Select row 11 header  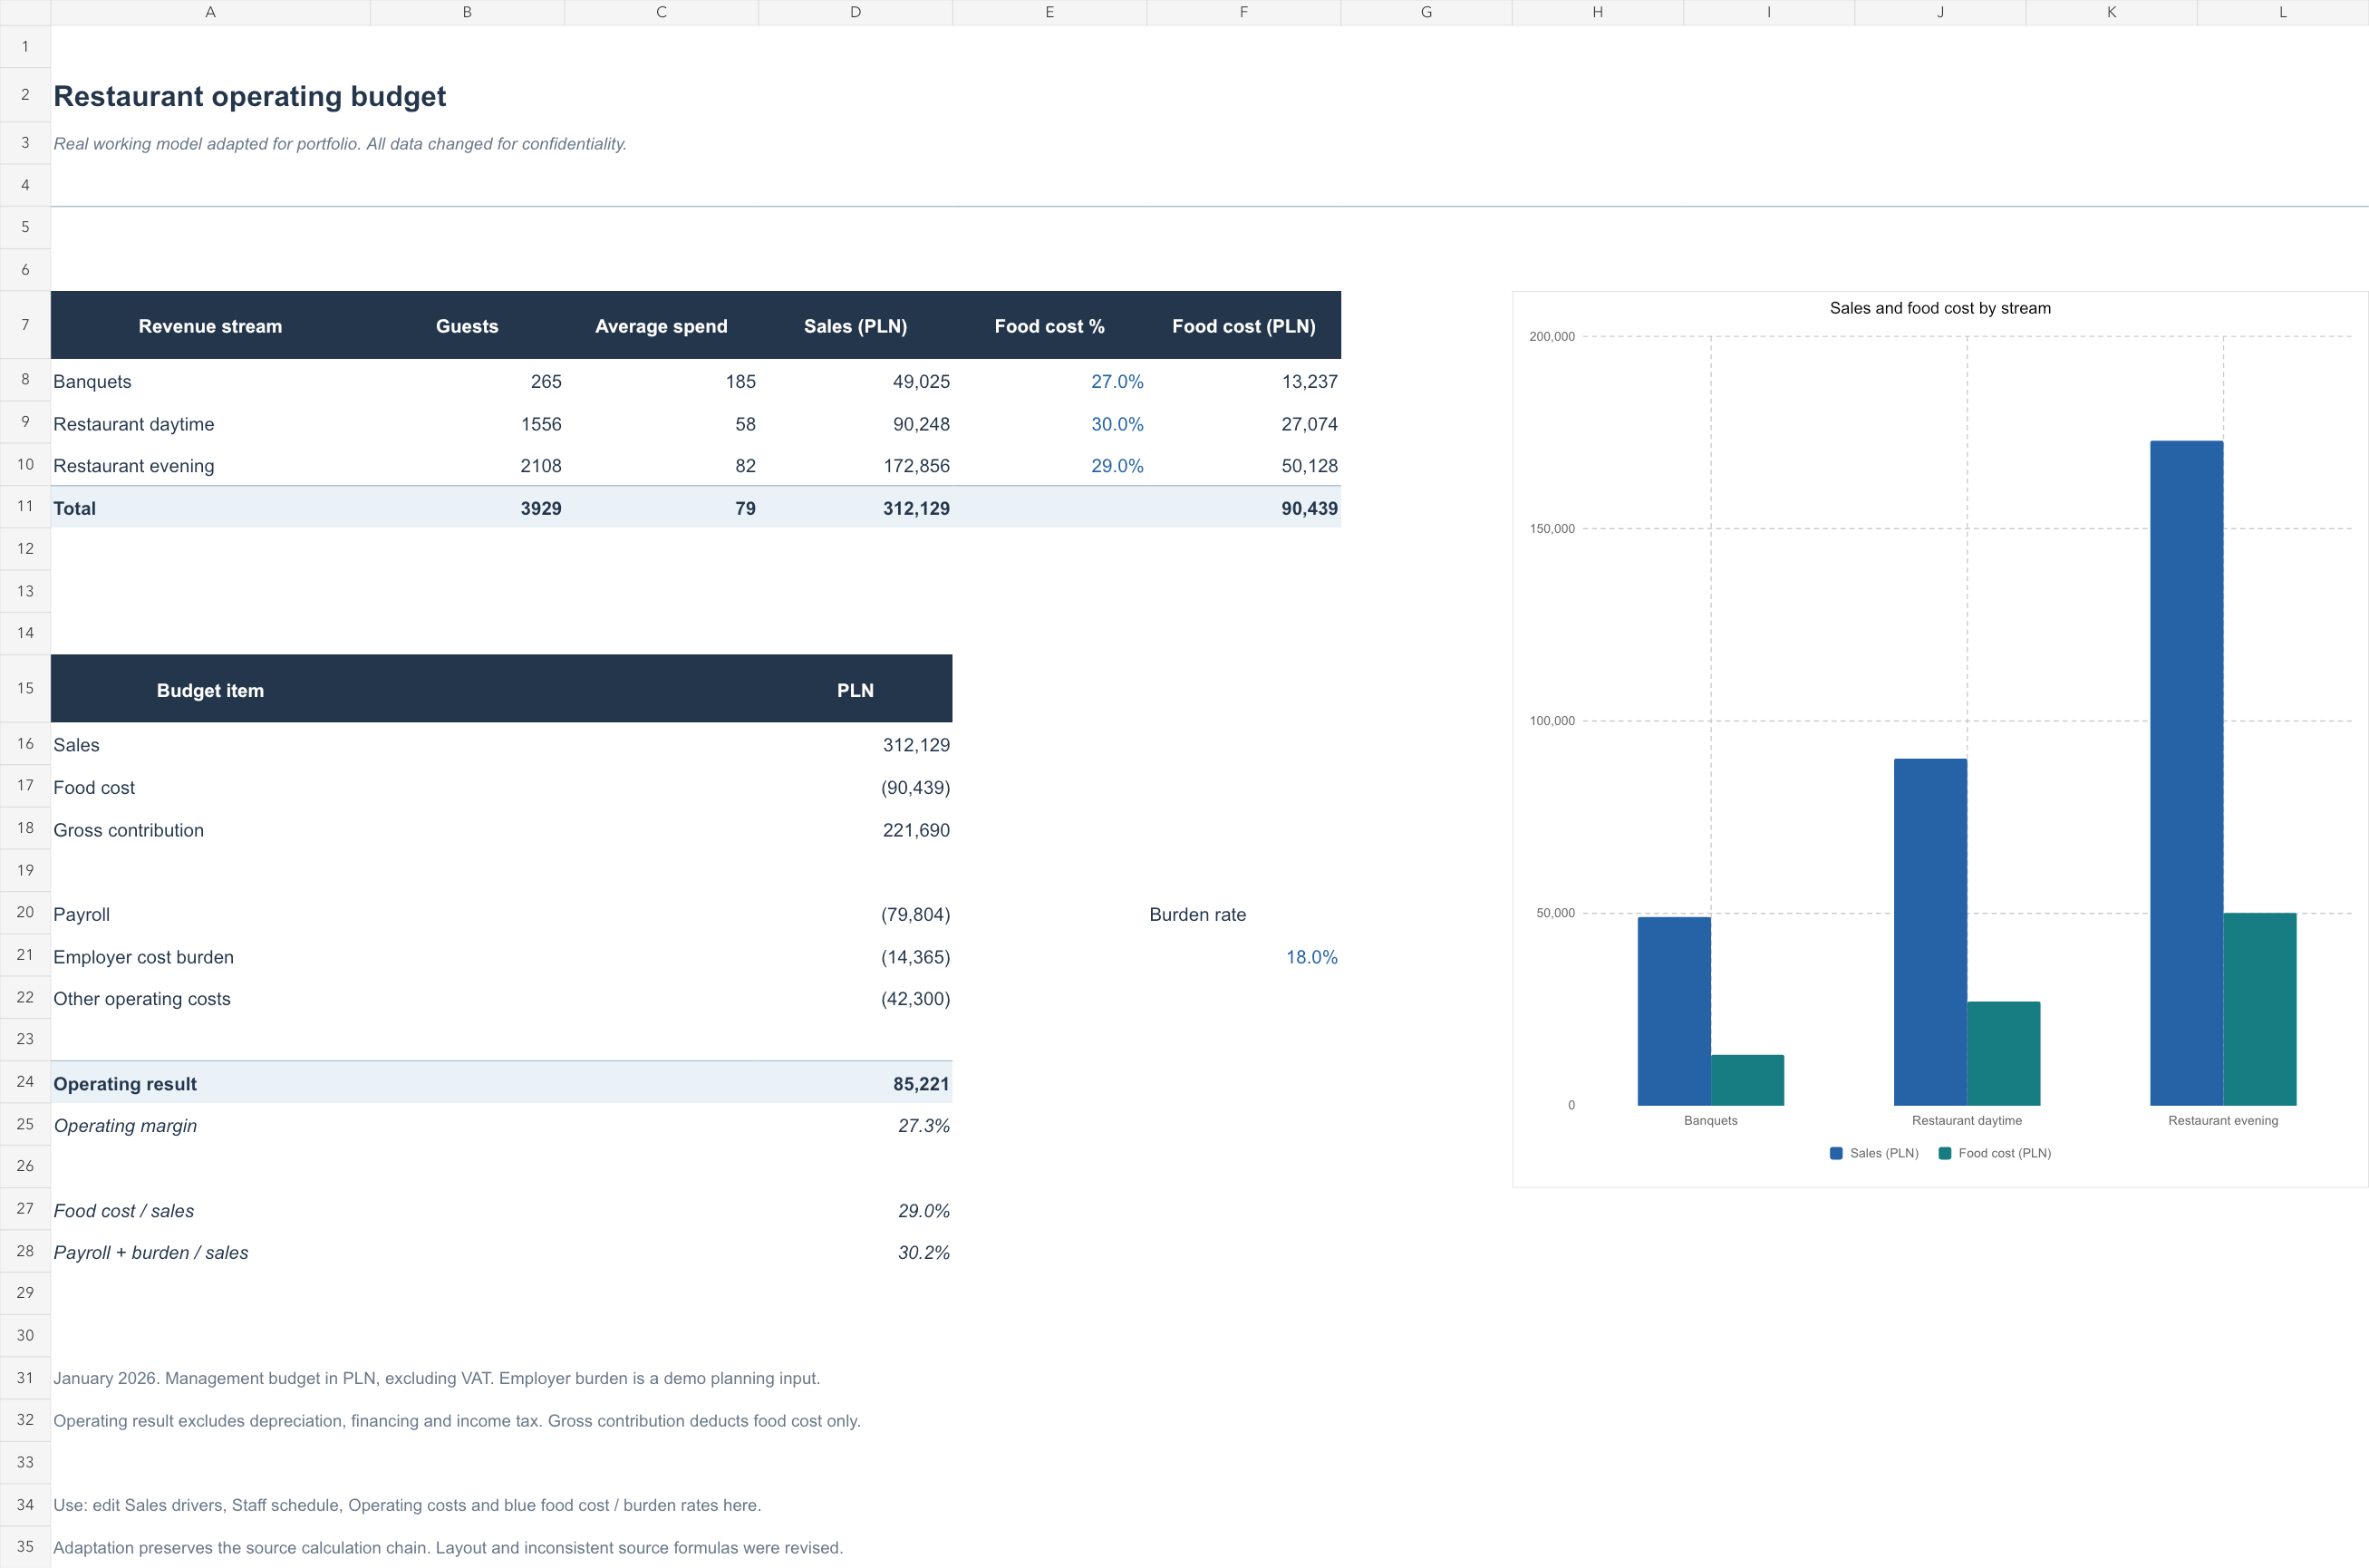[x=25, y=507]
